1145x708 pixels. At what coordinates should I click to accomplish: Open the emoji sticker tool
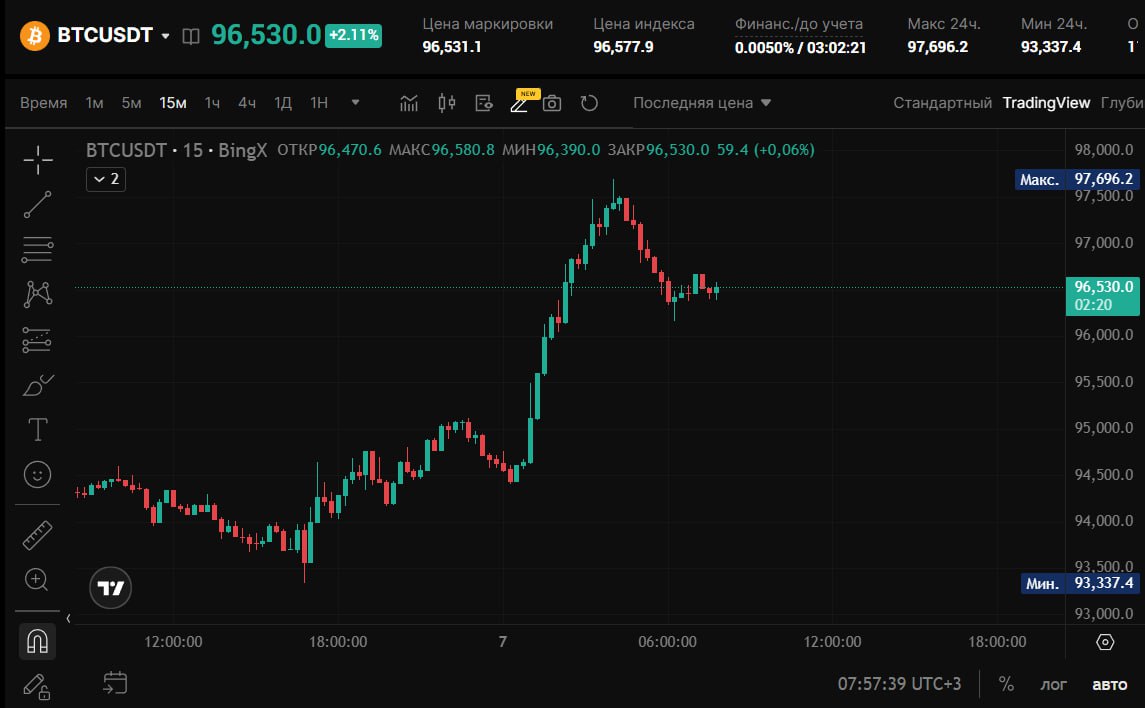click(37, 474)
